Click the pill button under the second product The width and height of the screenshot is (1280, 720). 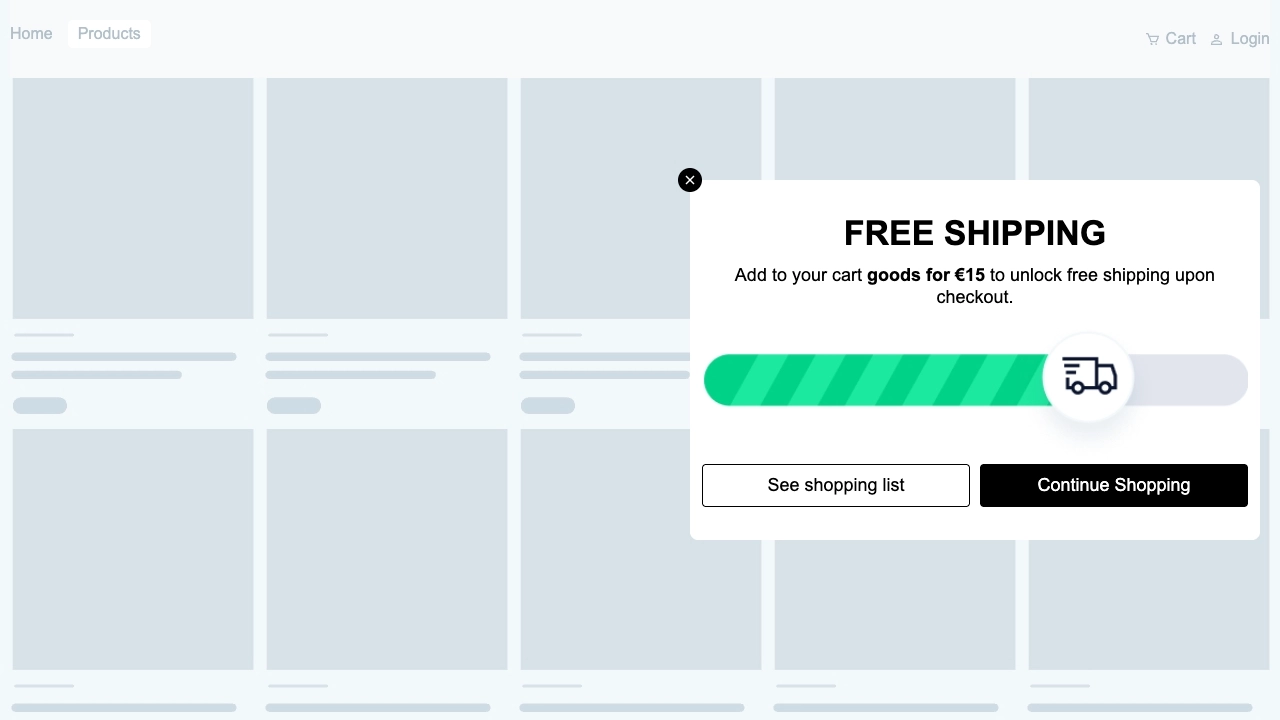point(294,405)
